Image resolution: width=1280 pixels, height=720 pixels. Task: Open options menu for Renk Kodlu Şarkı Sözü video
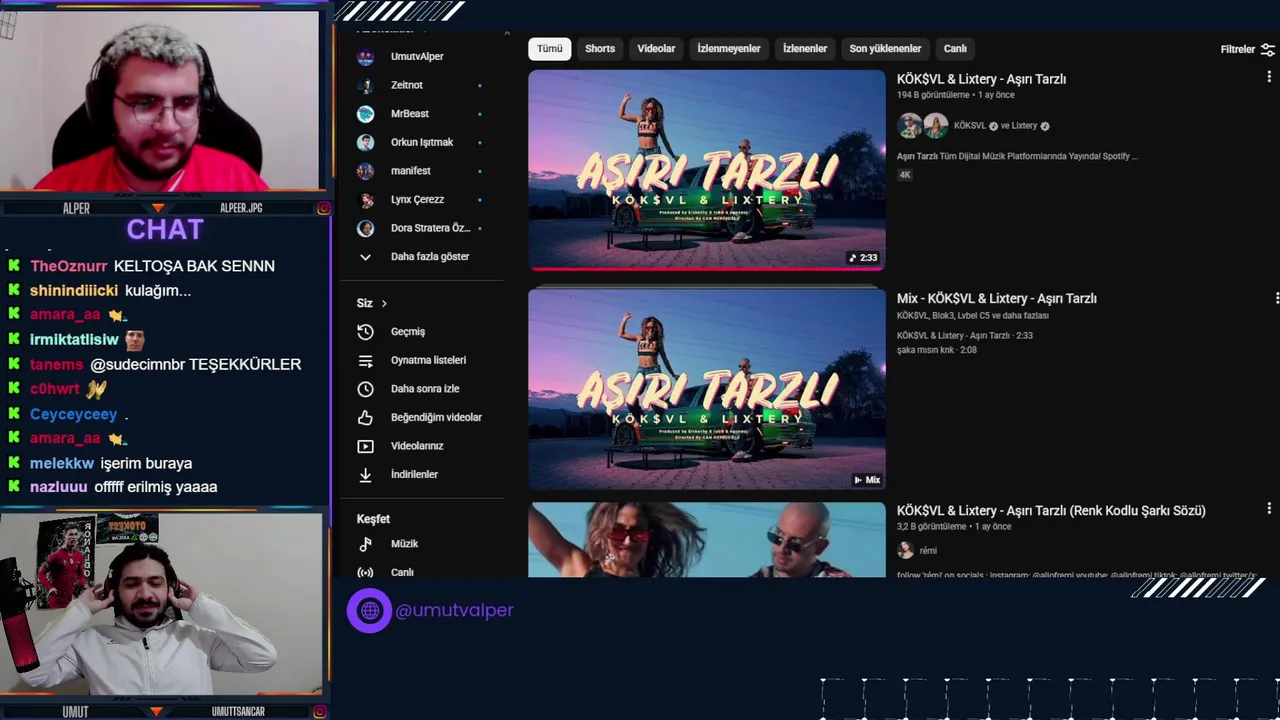click(1269, 509)
